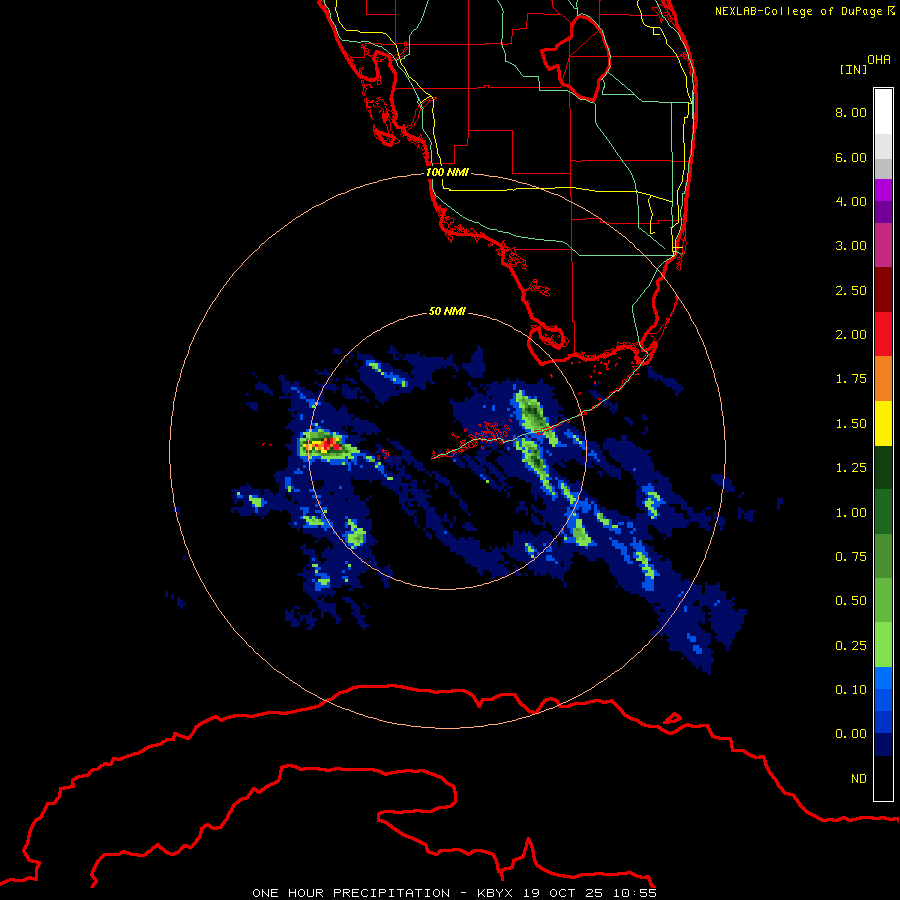Pick the yellow legend color swatch
This screenshot has width=900, height=900.
(x=883, y=423)
